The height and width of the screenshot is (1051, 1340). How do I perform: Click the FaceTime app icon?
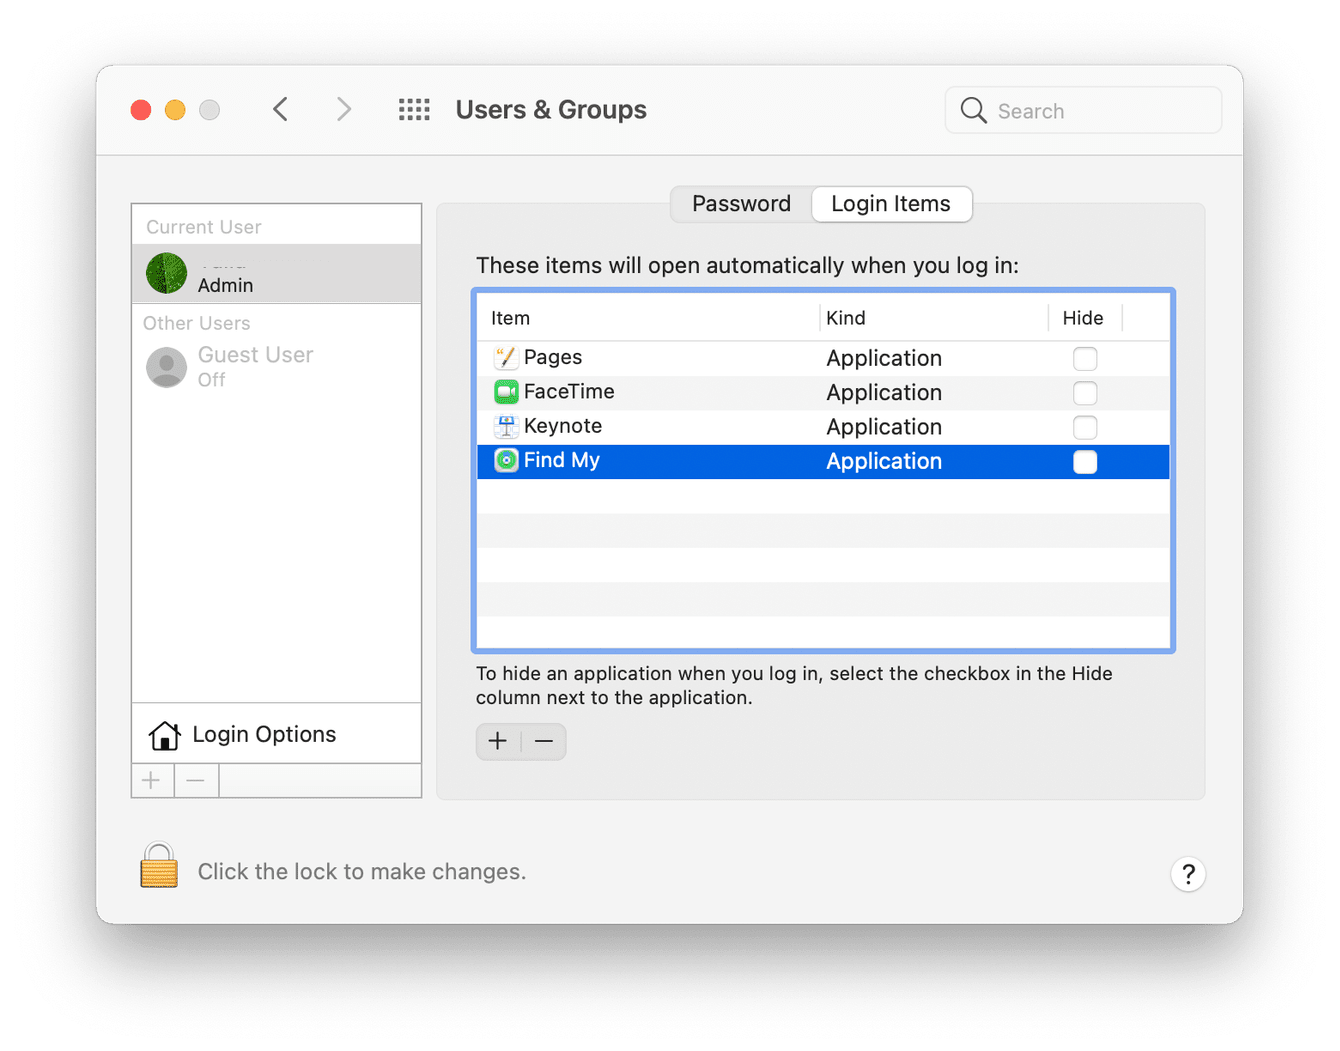coord(506,392)
